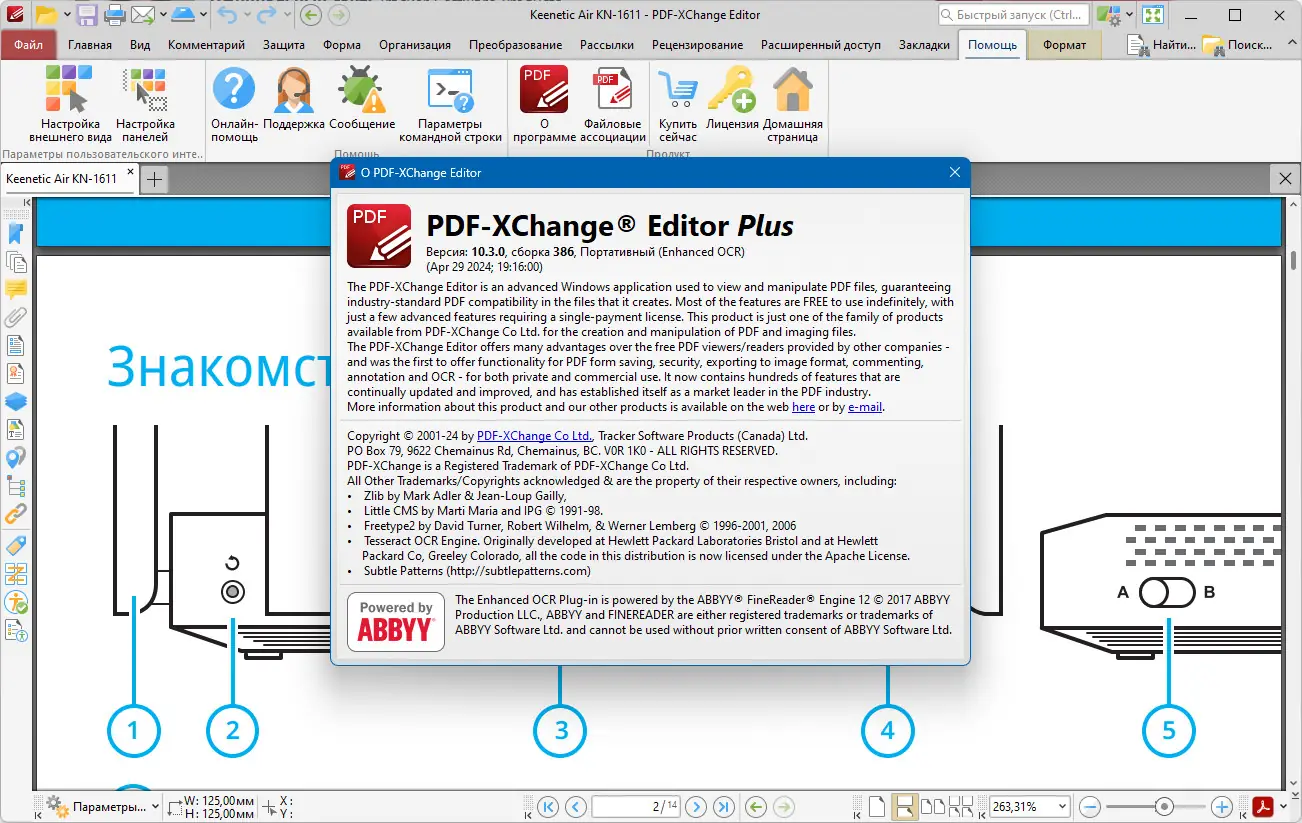This screenshot has height=823, width=1302.
Task: Switch to two-page view layout
Action: point(934,806)
